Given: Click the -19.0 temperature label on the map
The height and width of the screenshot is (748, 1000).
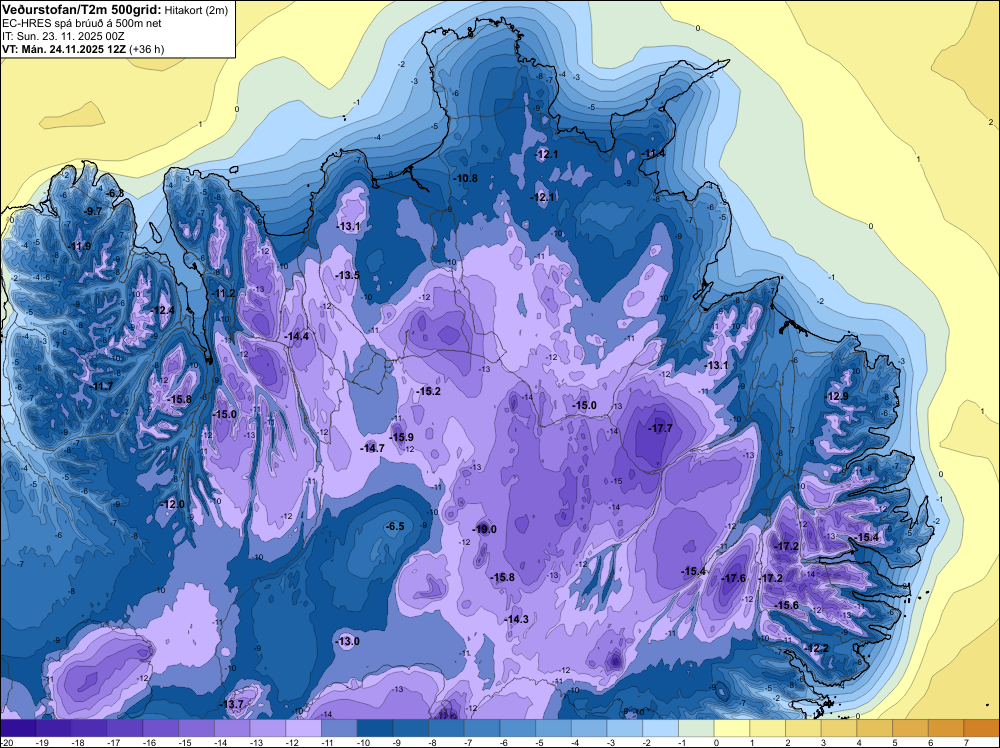Looking at the screenshot, I should pyautogui.click(x=484, y=529).
